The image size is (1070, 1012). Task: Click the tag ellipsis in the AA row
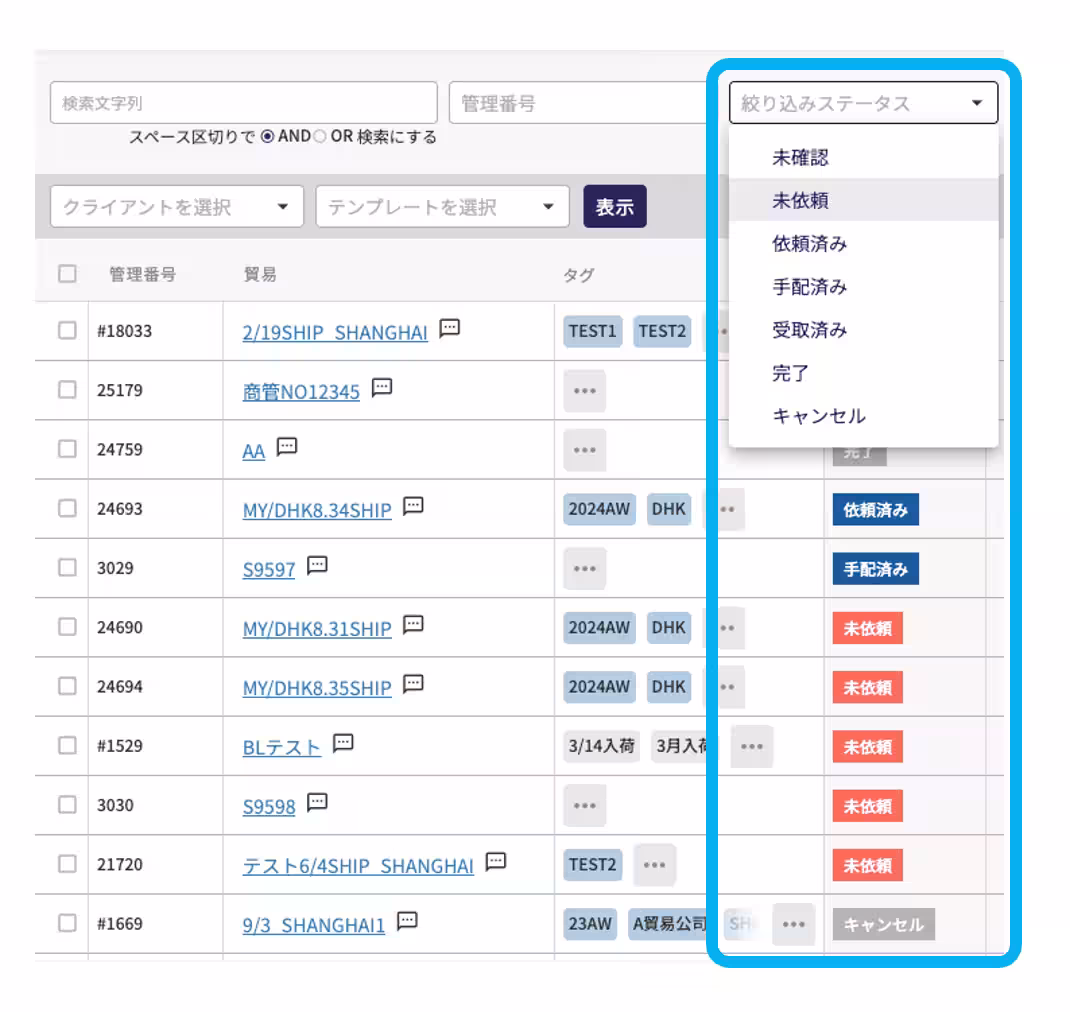(x=584, y=450)
